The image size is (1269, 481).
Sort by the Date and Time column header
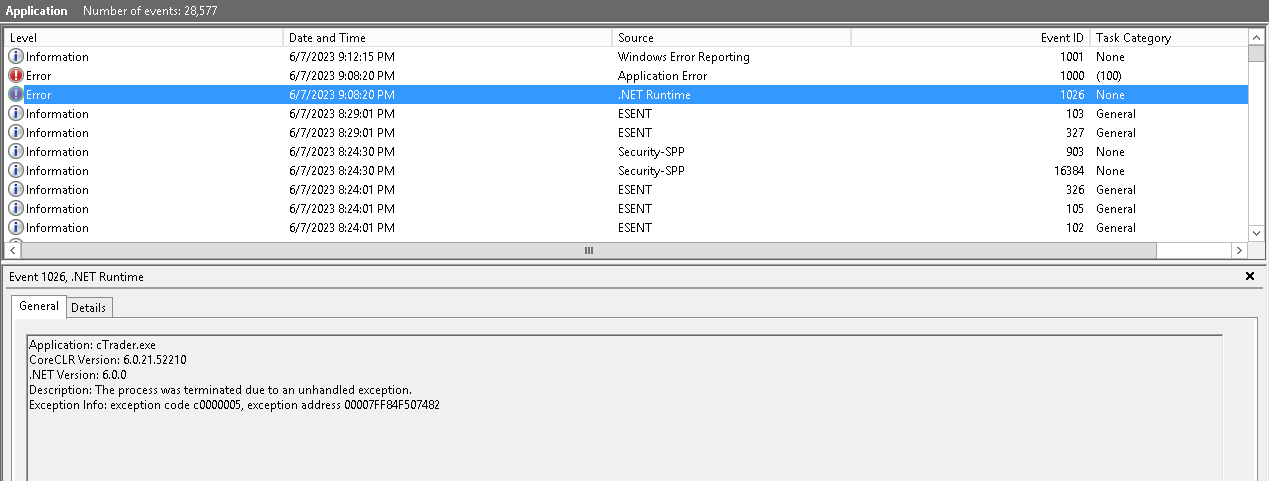(x=448, y=38)
